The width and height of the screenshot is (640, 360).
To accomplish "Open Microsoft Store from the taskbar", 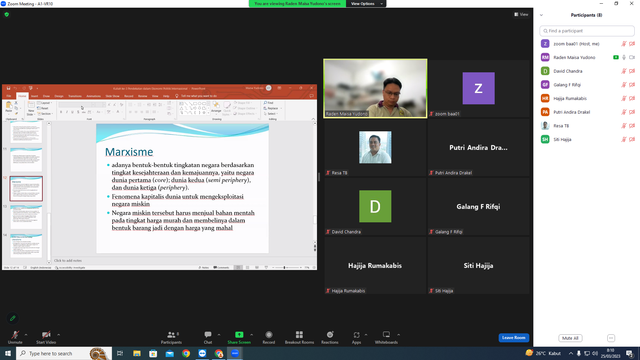I will pos(153,353).
